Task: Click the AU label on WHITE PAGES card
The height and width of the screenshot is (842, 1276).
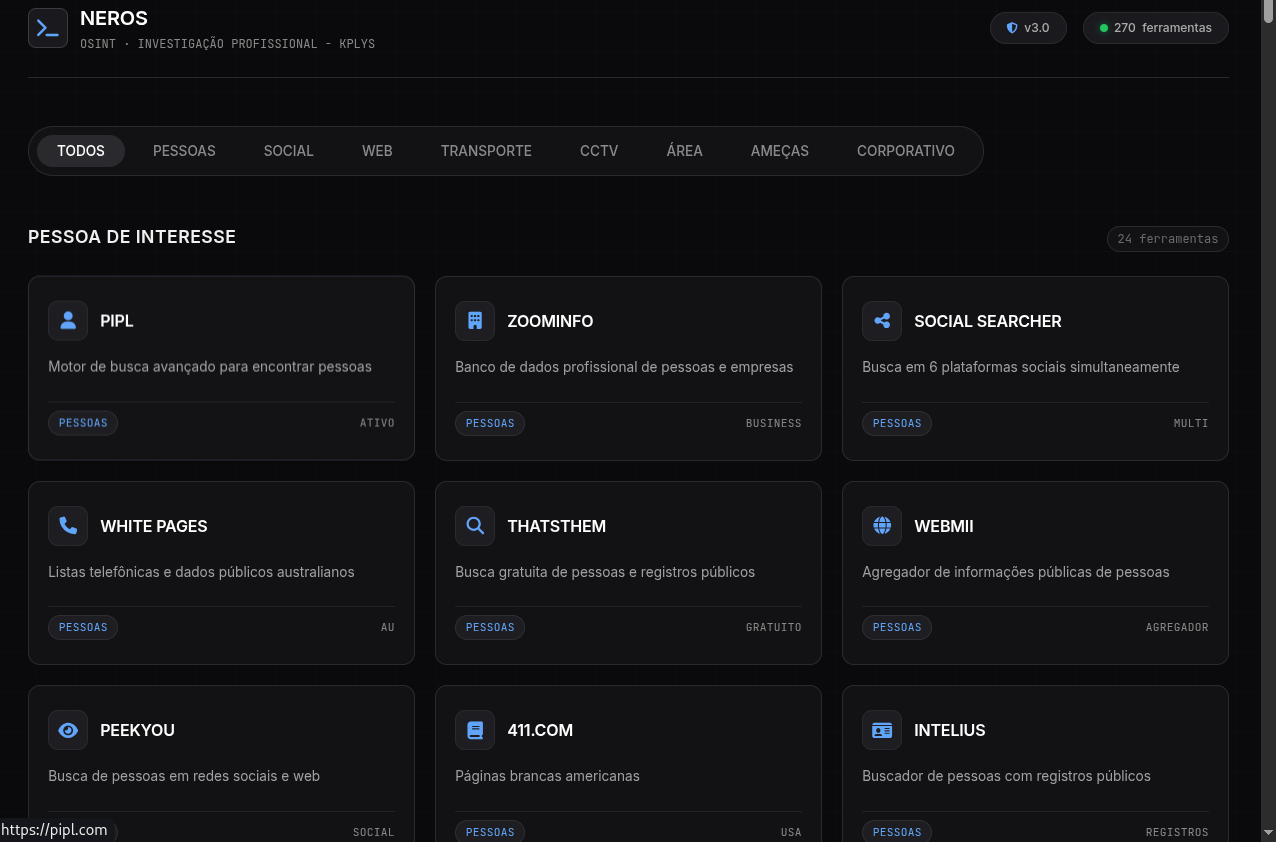Action: [388, 627]
